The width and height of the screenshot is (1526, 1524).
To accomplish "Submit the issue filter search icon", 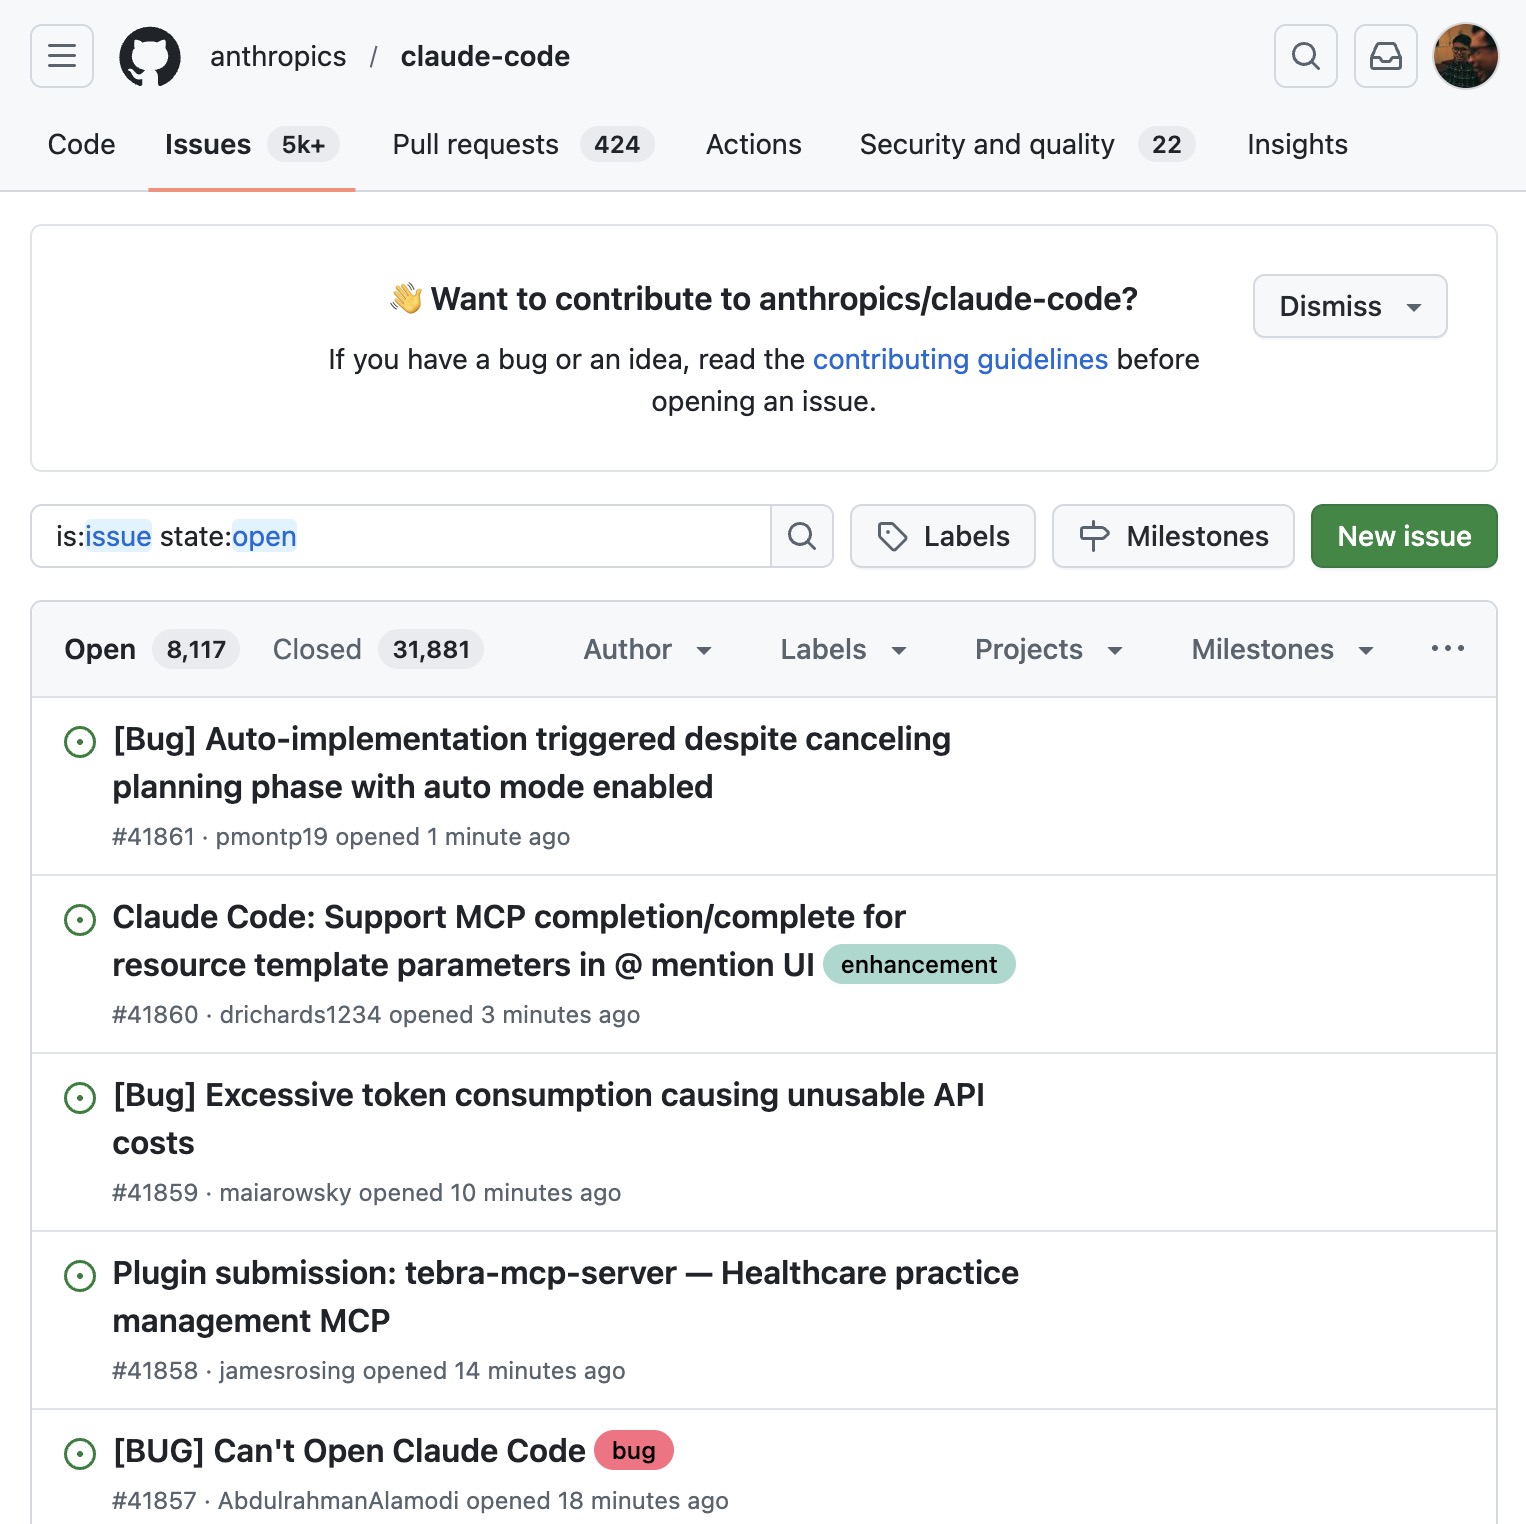I will [802, 536].
